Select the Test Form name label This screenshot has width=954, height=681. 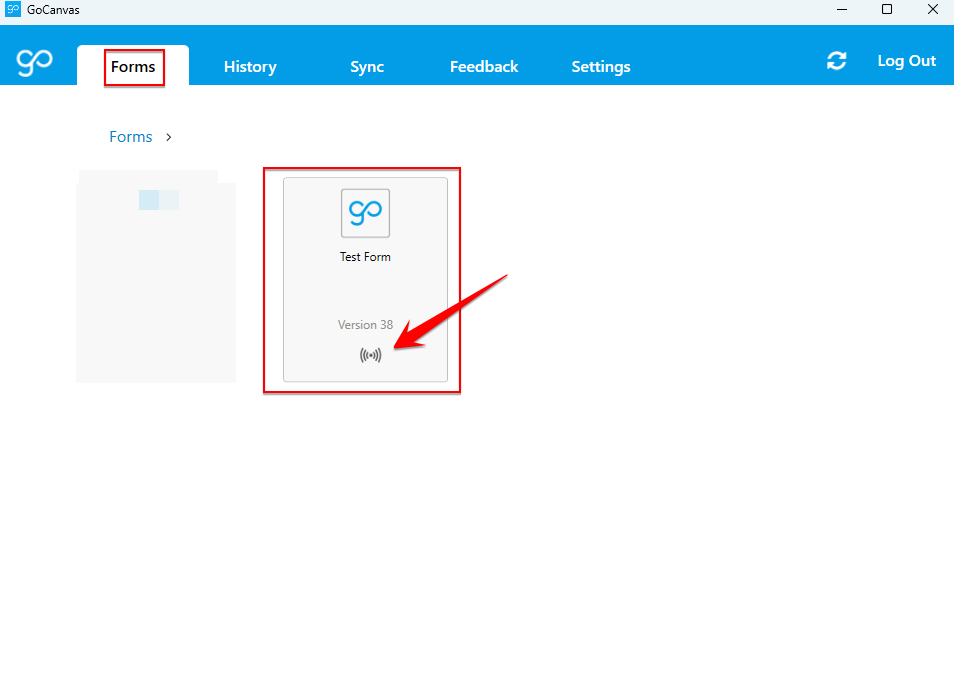click(x=365, y=257)
